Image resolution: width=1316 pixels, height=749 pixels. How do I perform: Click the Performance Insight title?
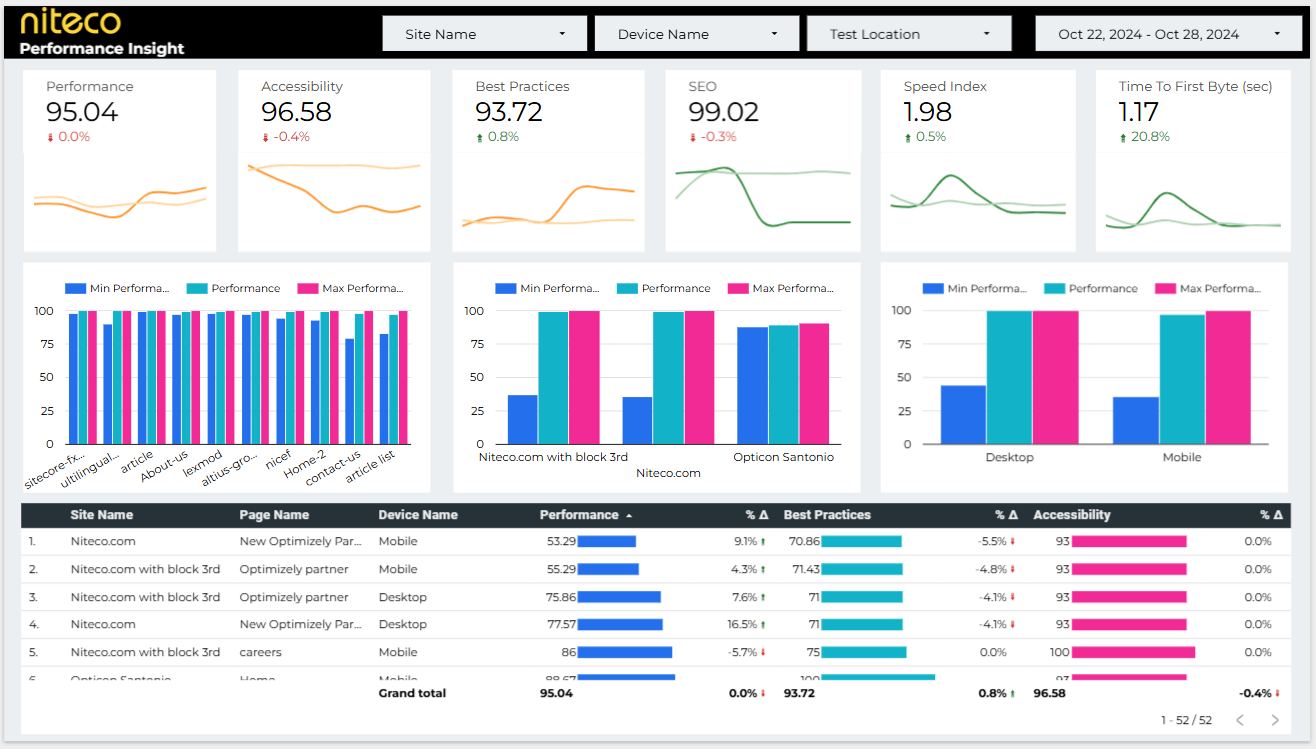coord(102,48)
